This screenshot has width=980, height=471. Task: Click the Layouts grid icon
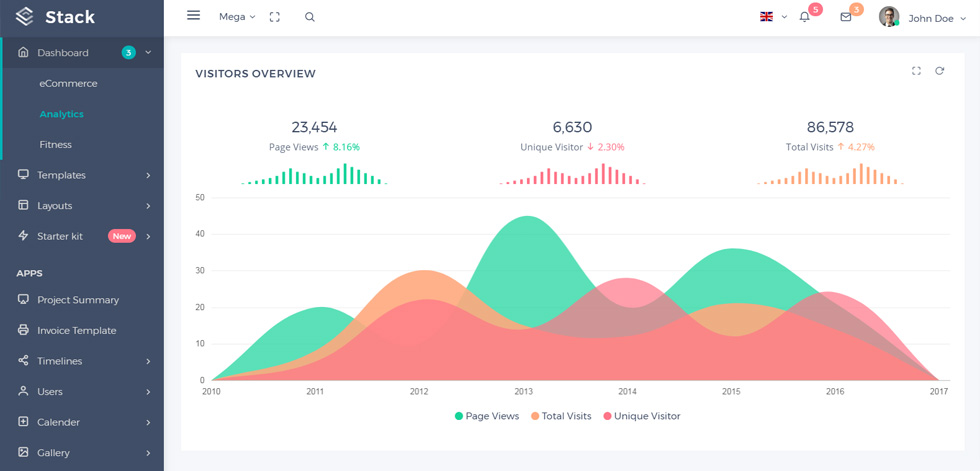coord(23,205)
